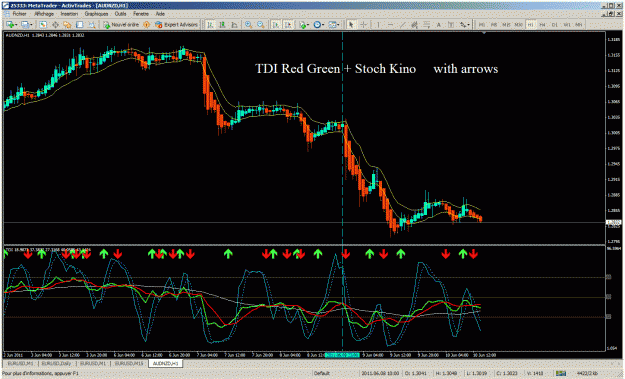Switch to M15 timeframe

506,25
